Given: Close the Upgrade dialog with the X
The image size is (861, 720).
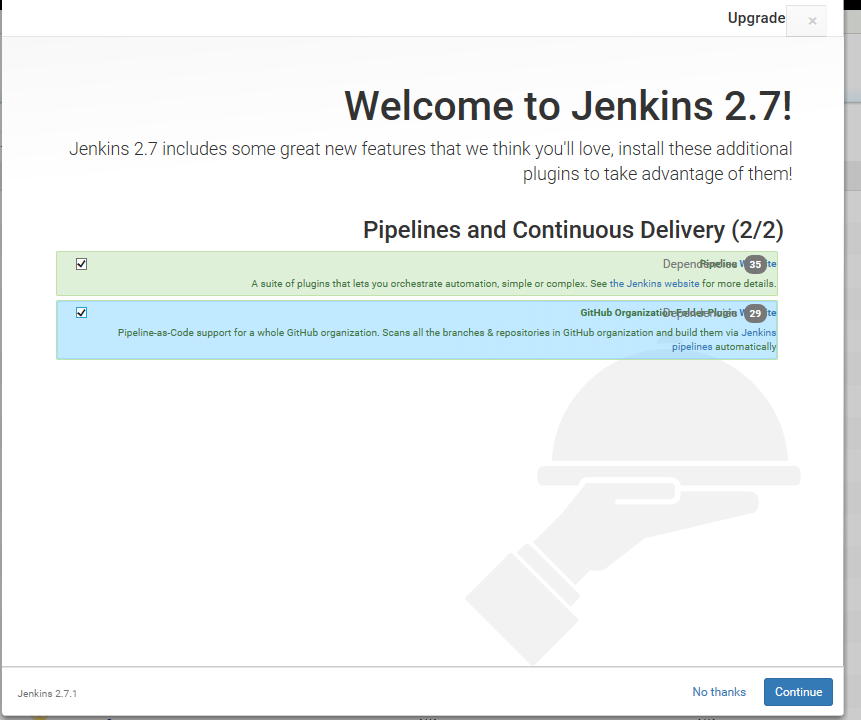Looking at the screenshot, I should 811,21.
